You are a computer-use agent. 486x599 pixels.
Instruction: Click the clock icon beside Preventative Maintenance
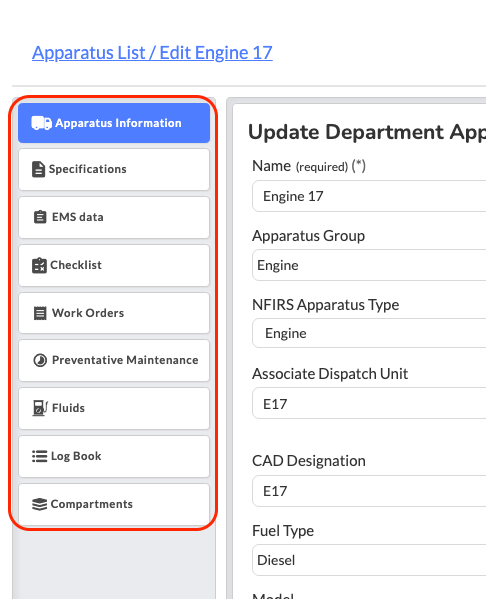click(40, 360)
